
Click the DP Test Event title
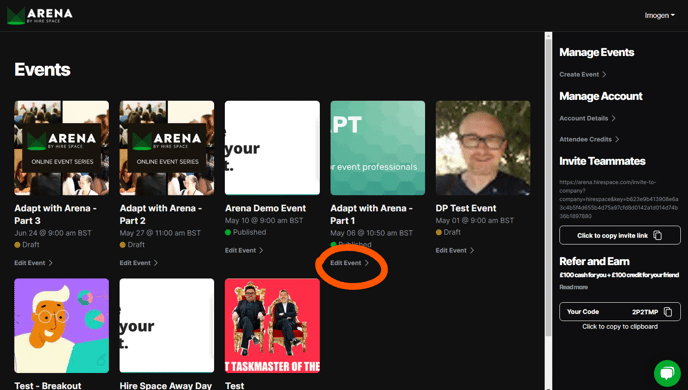(x=466, y=208)
